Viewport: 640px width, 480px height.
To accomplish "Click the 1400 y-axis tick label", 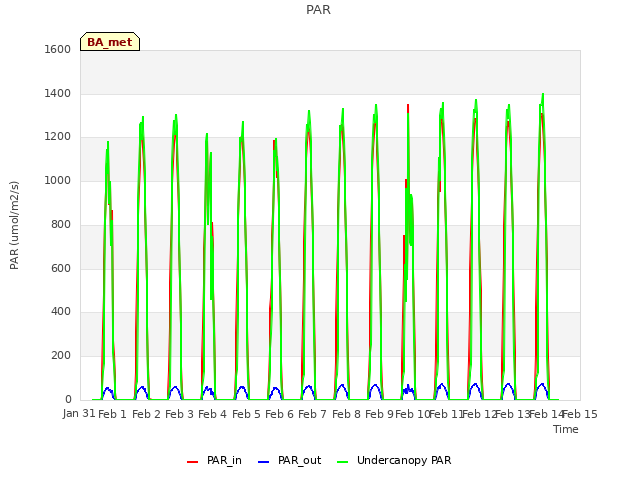I will [58, 93].
